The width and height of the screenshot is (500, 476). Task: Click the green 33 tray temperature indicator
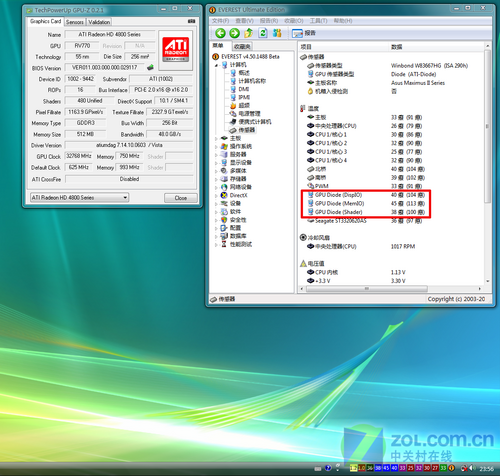click(443, 468)
